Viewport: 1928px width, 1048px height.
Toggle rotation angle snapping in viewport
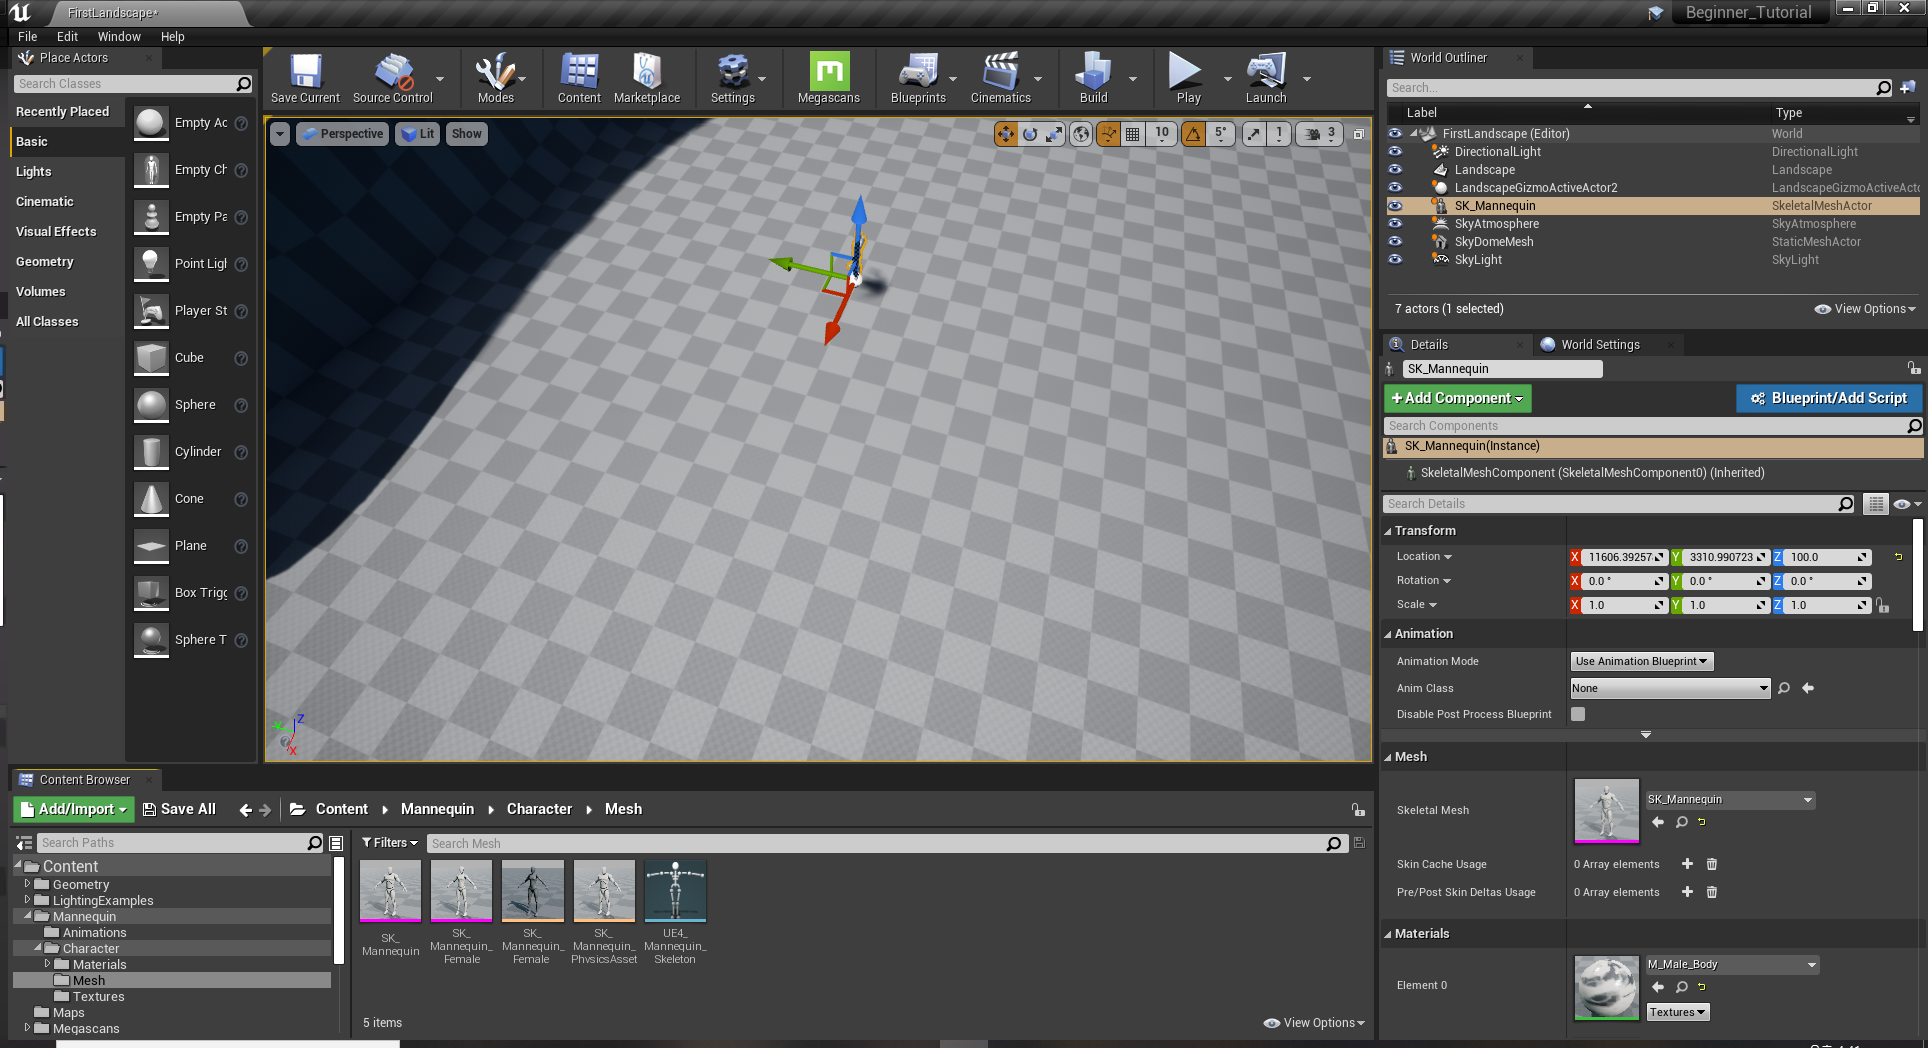pyautogui.click(x=1193, y=134)
